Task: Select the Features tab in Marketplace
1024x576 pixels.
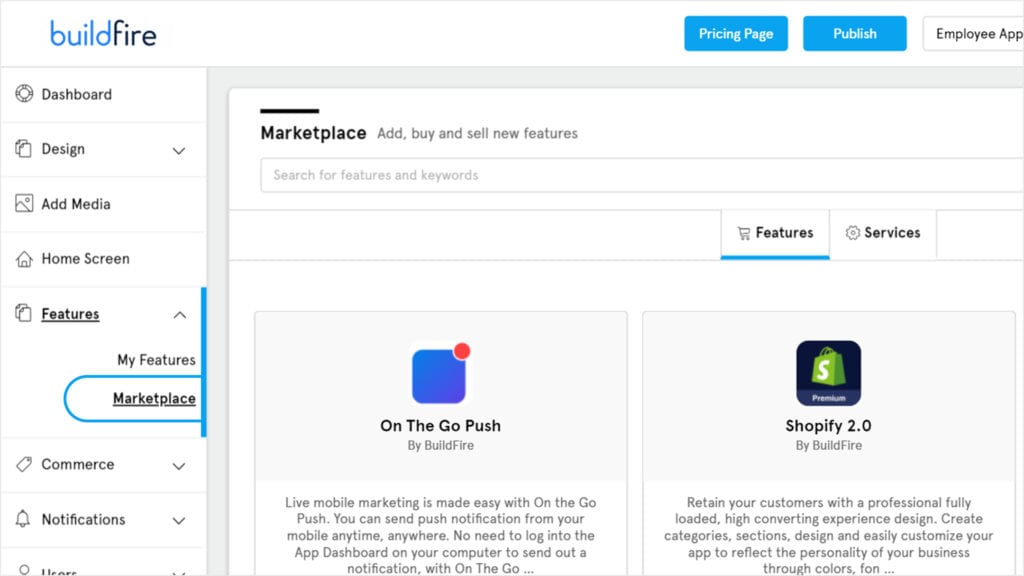Action: 775,233
